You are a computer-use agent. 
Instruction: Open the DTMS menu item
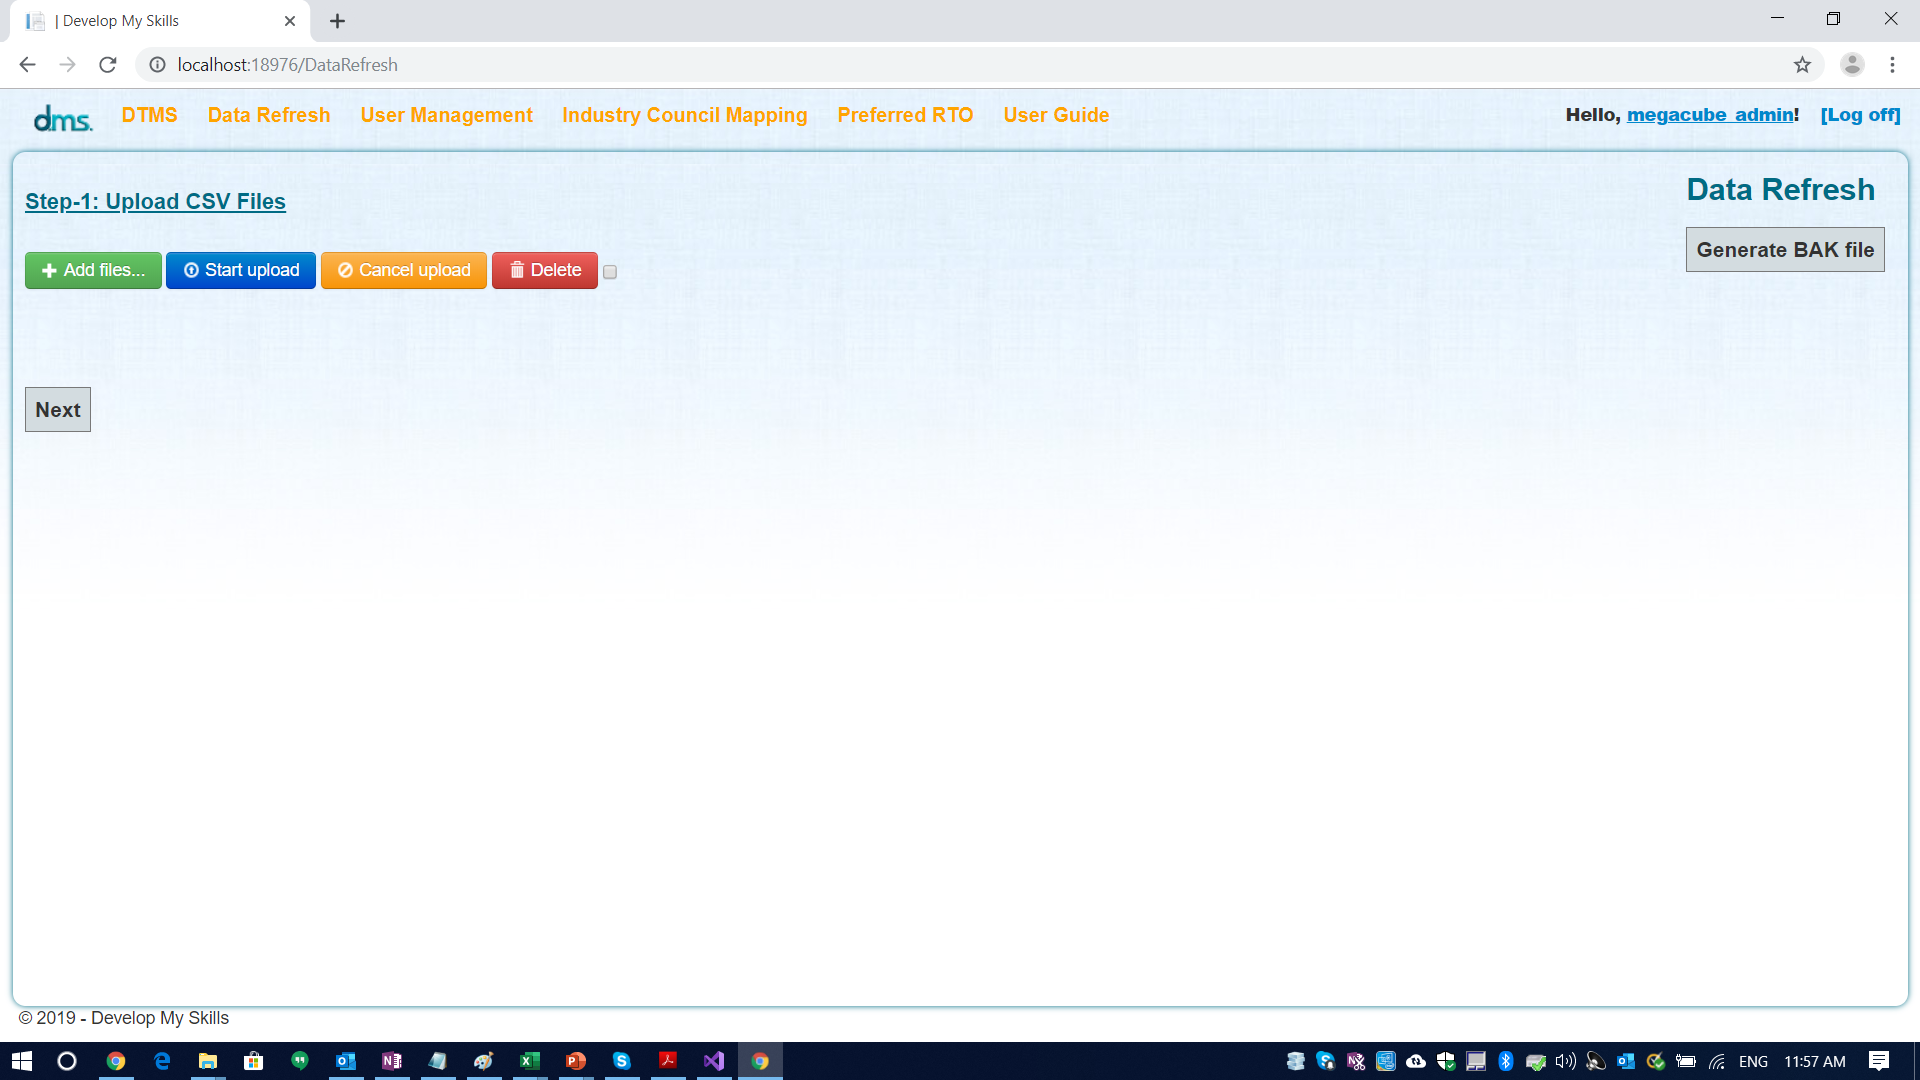point(149,115)
